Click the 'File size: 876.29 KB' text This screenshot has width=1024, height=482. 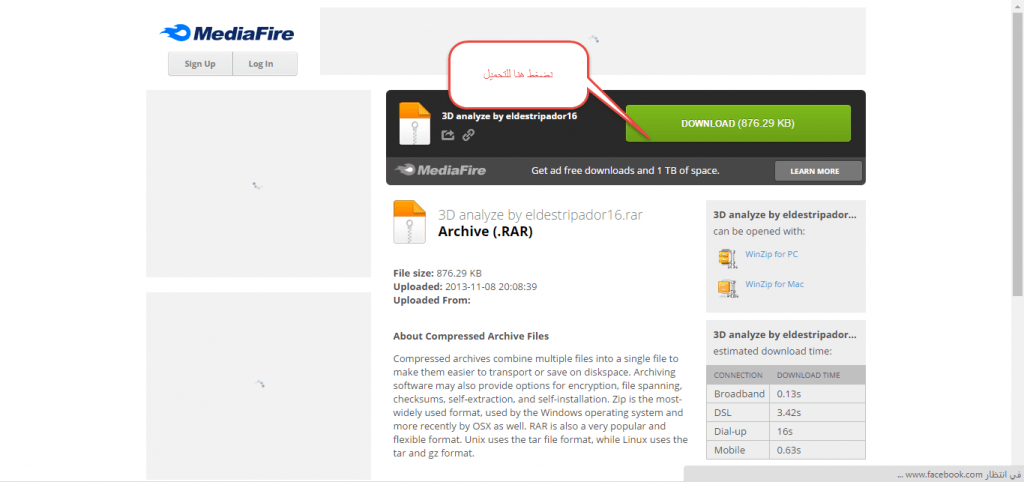(438, 273)
